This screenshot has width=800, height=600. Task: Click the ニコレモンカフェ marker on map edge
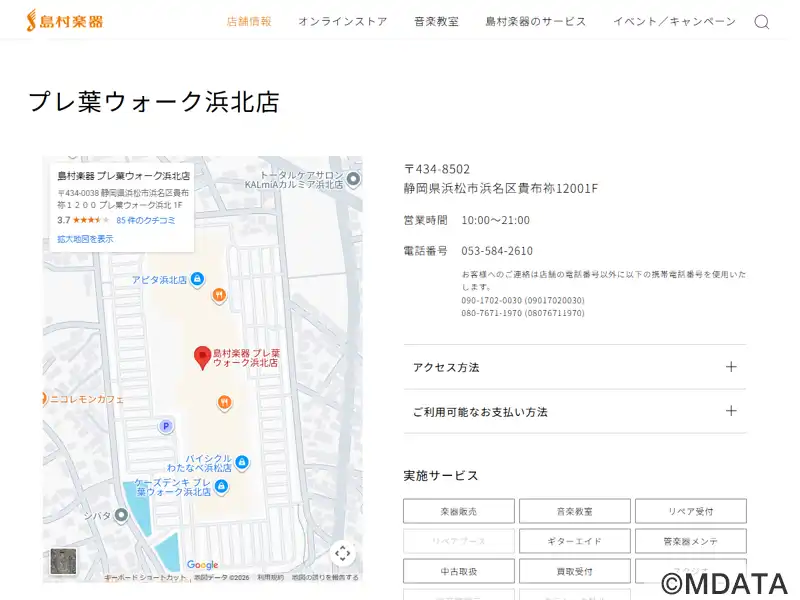(44, 398)
